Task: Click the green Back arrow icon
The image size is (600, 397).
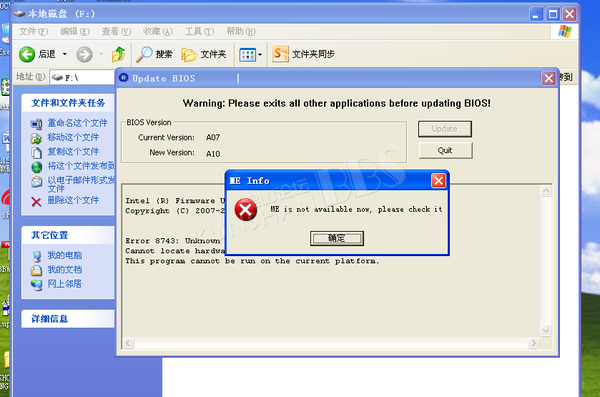Action: click(27, 54)
